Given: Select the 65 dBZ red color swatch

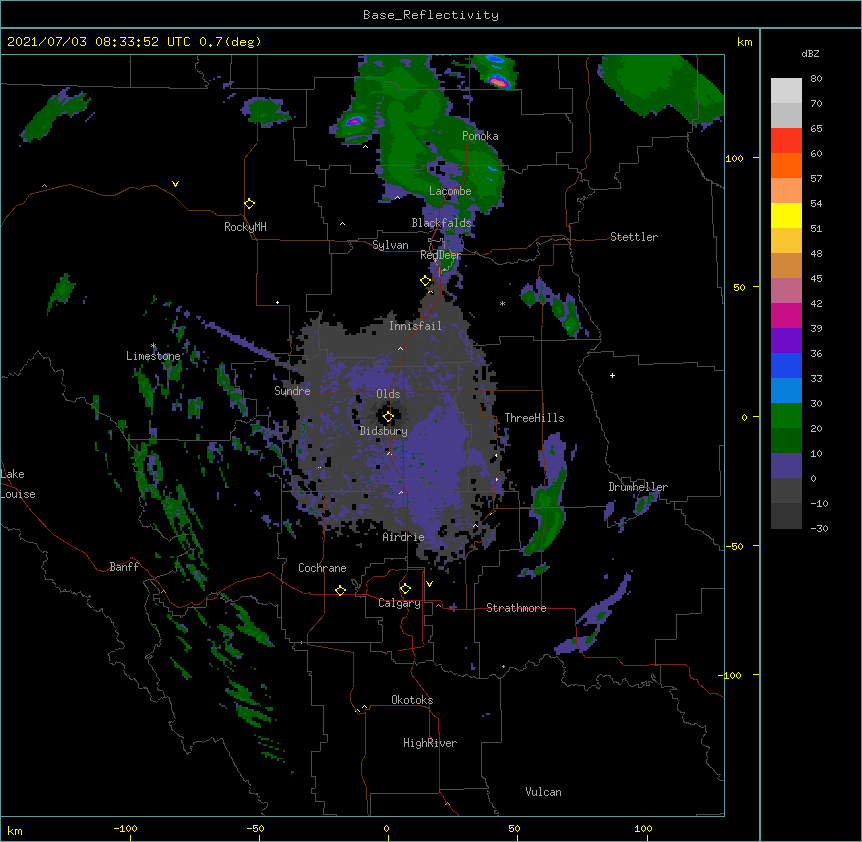Looking at the screenshot, I should point(786,141).
